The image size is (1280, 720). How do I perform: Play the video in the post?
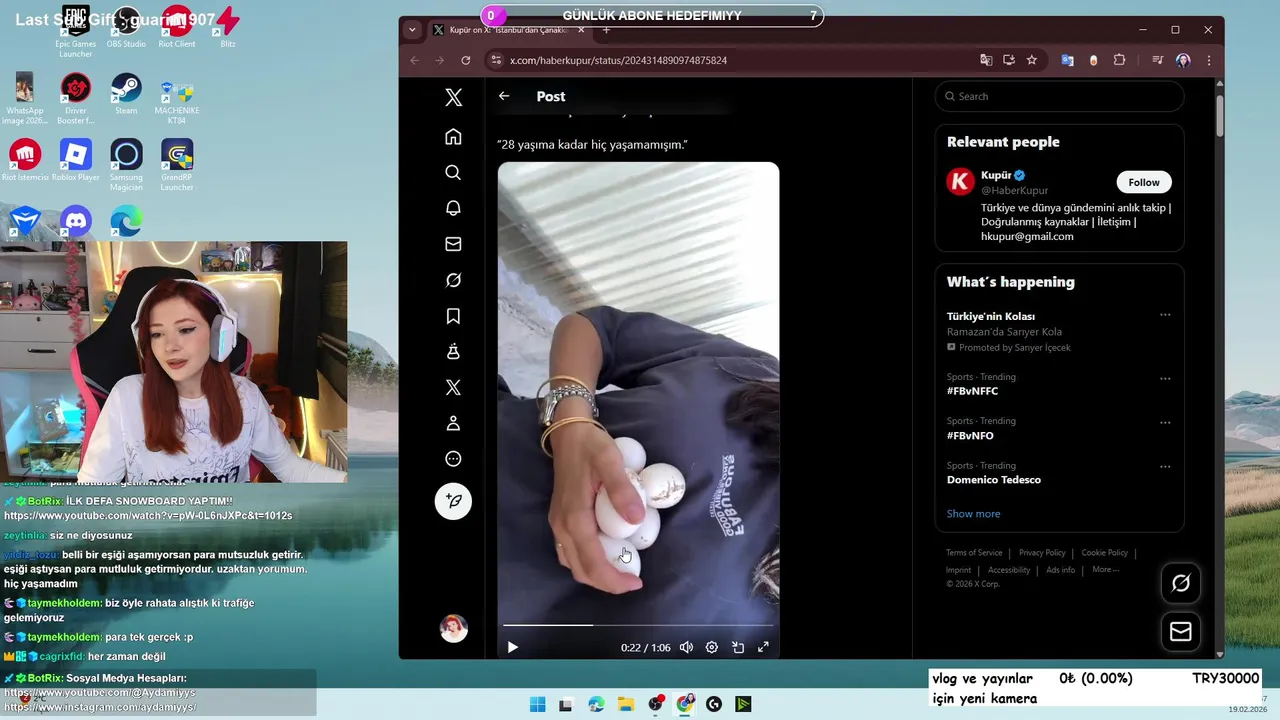click(512, 647)
